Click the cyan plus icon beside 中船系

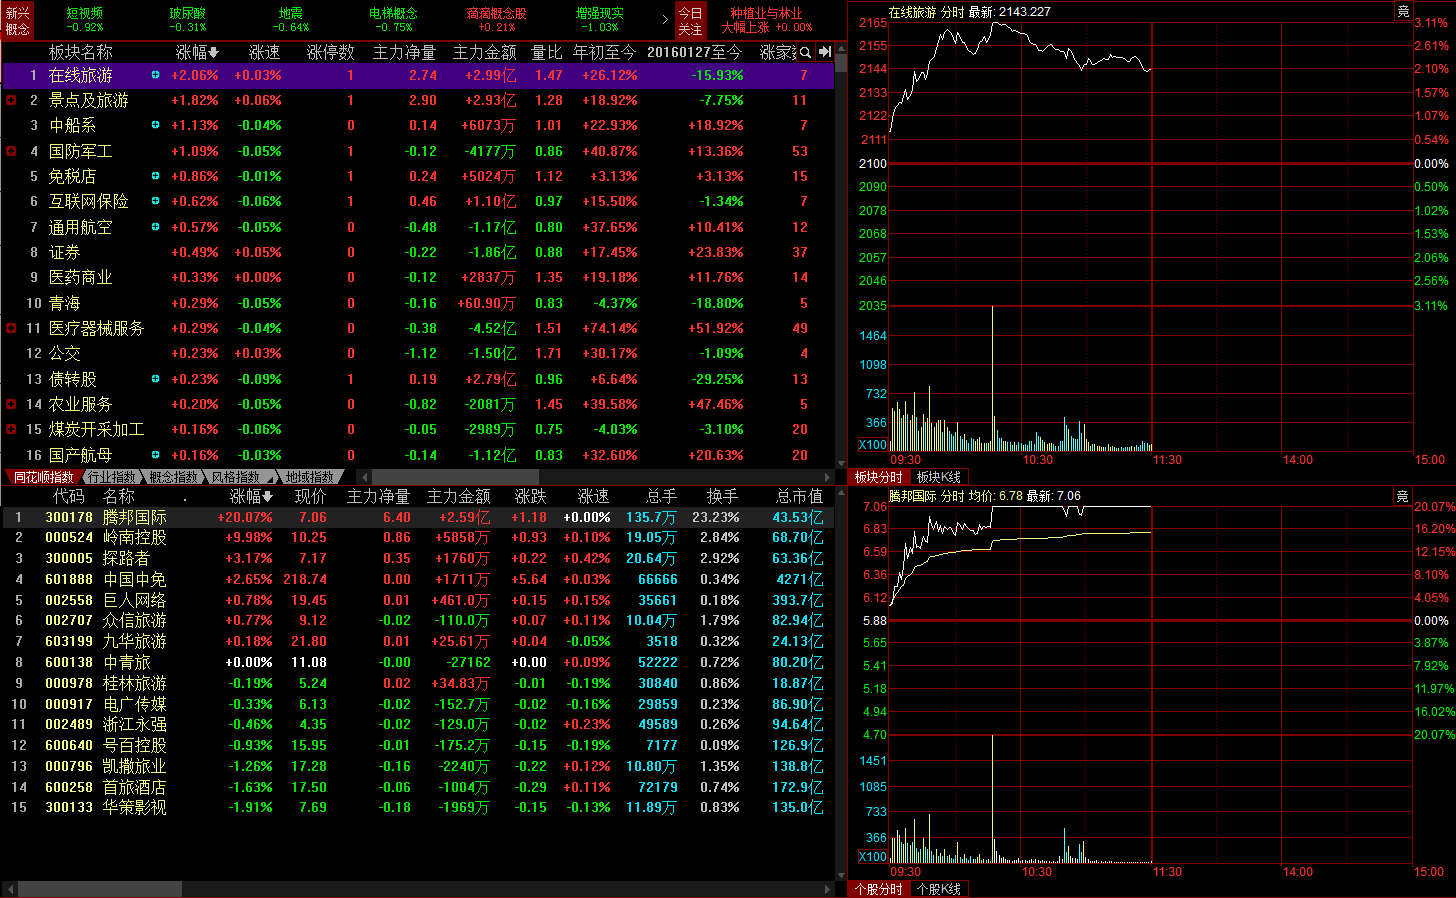[x=155, y=125]
